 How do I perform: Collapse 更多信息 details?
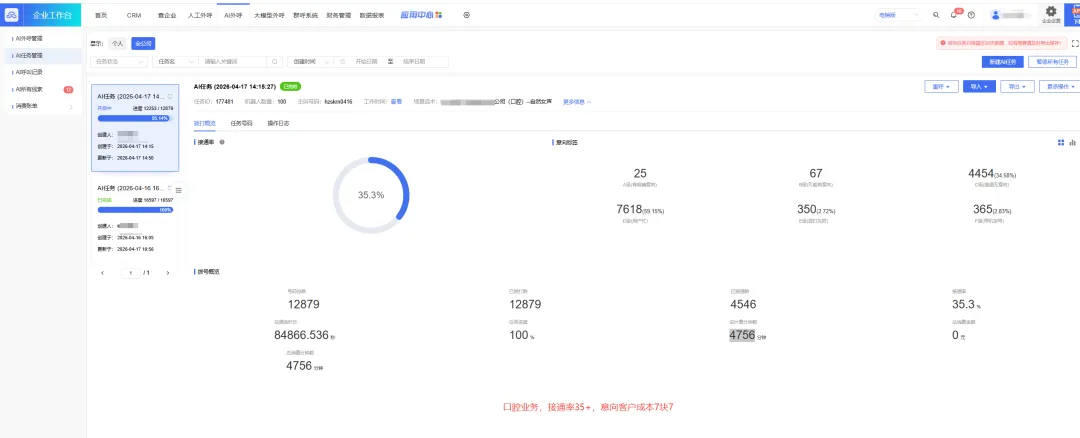577,101
